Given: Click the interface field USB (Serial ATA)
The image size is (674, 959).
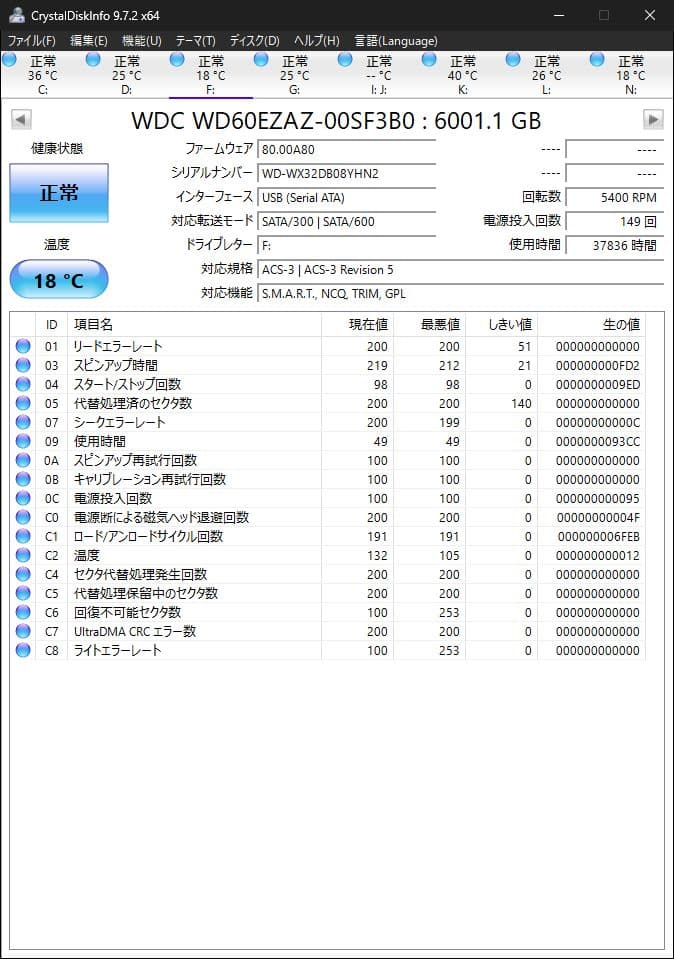Looking at the screenshot, I should [347, 198].
